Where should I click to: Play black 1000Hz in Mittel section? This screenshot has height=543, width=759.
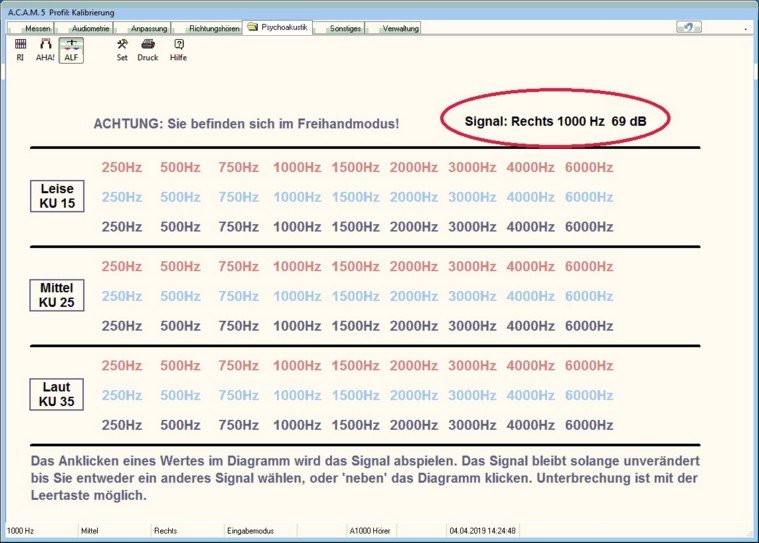[x=297, y=326]
